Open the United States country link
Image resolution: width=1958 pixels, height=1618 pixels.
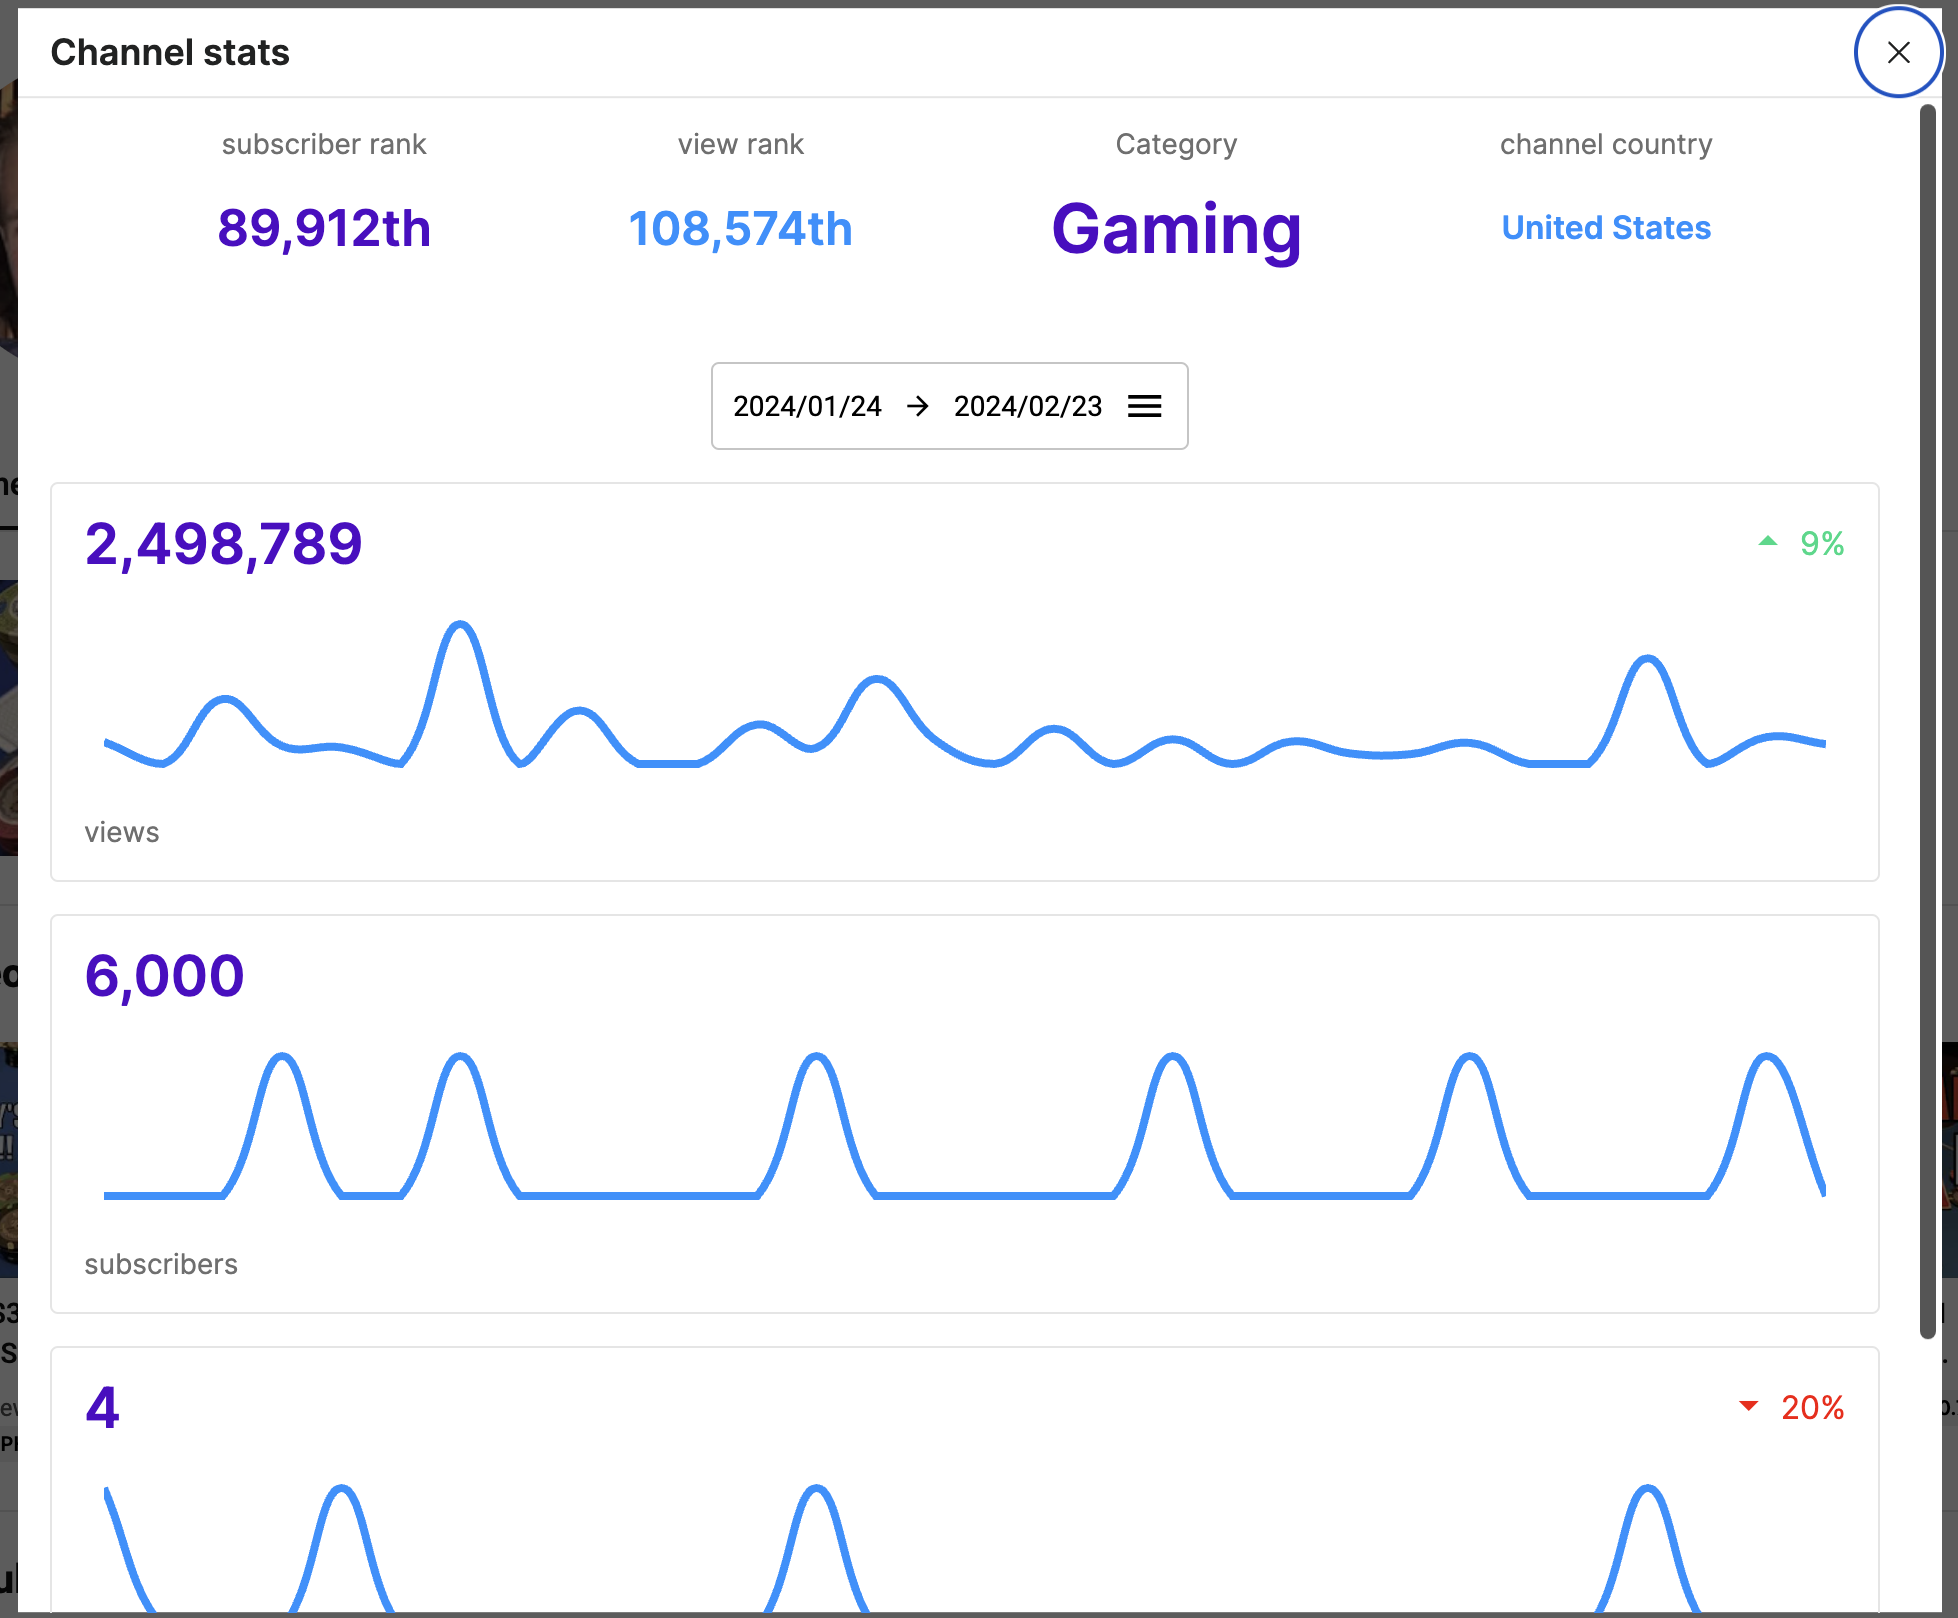click(x=1606, y=228)
